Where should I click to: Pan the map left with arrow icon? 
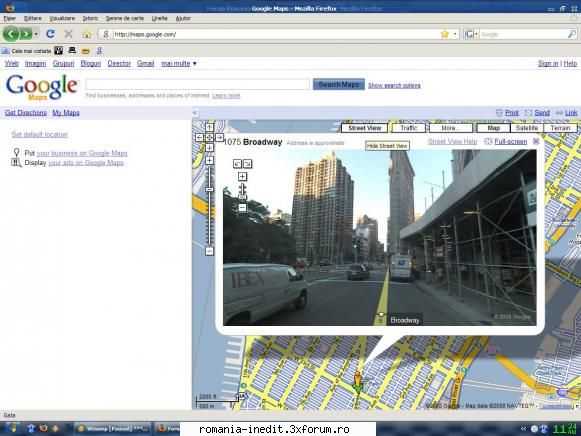click(199, 137)
